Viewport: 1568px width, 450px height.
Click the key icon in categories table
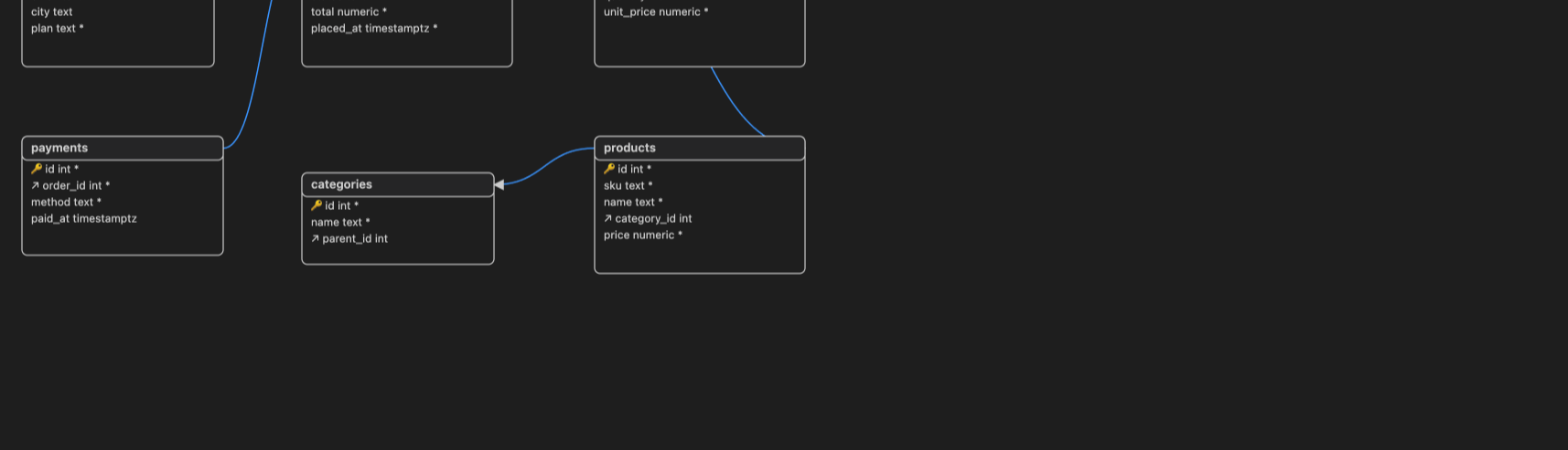(x=317, y=206)
